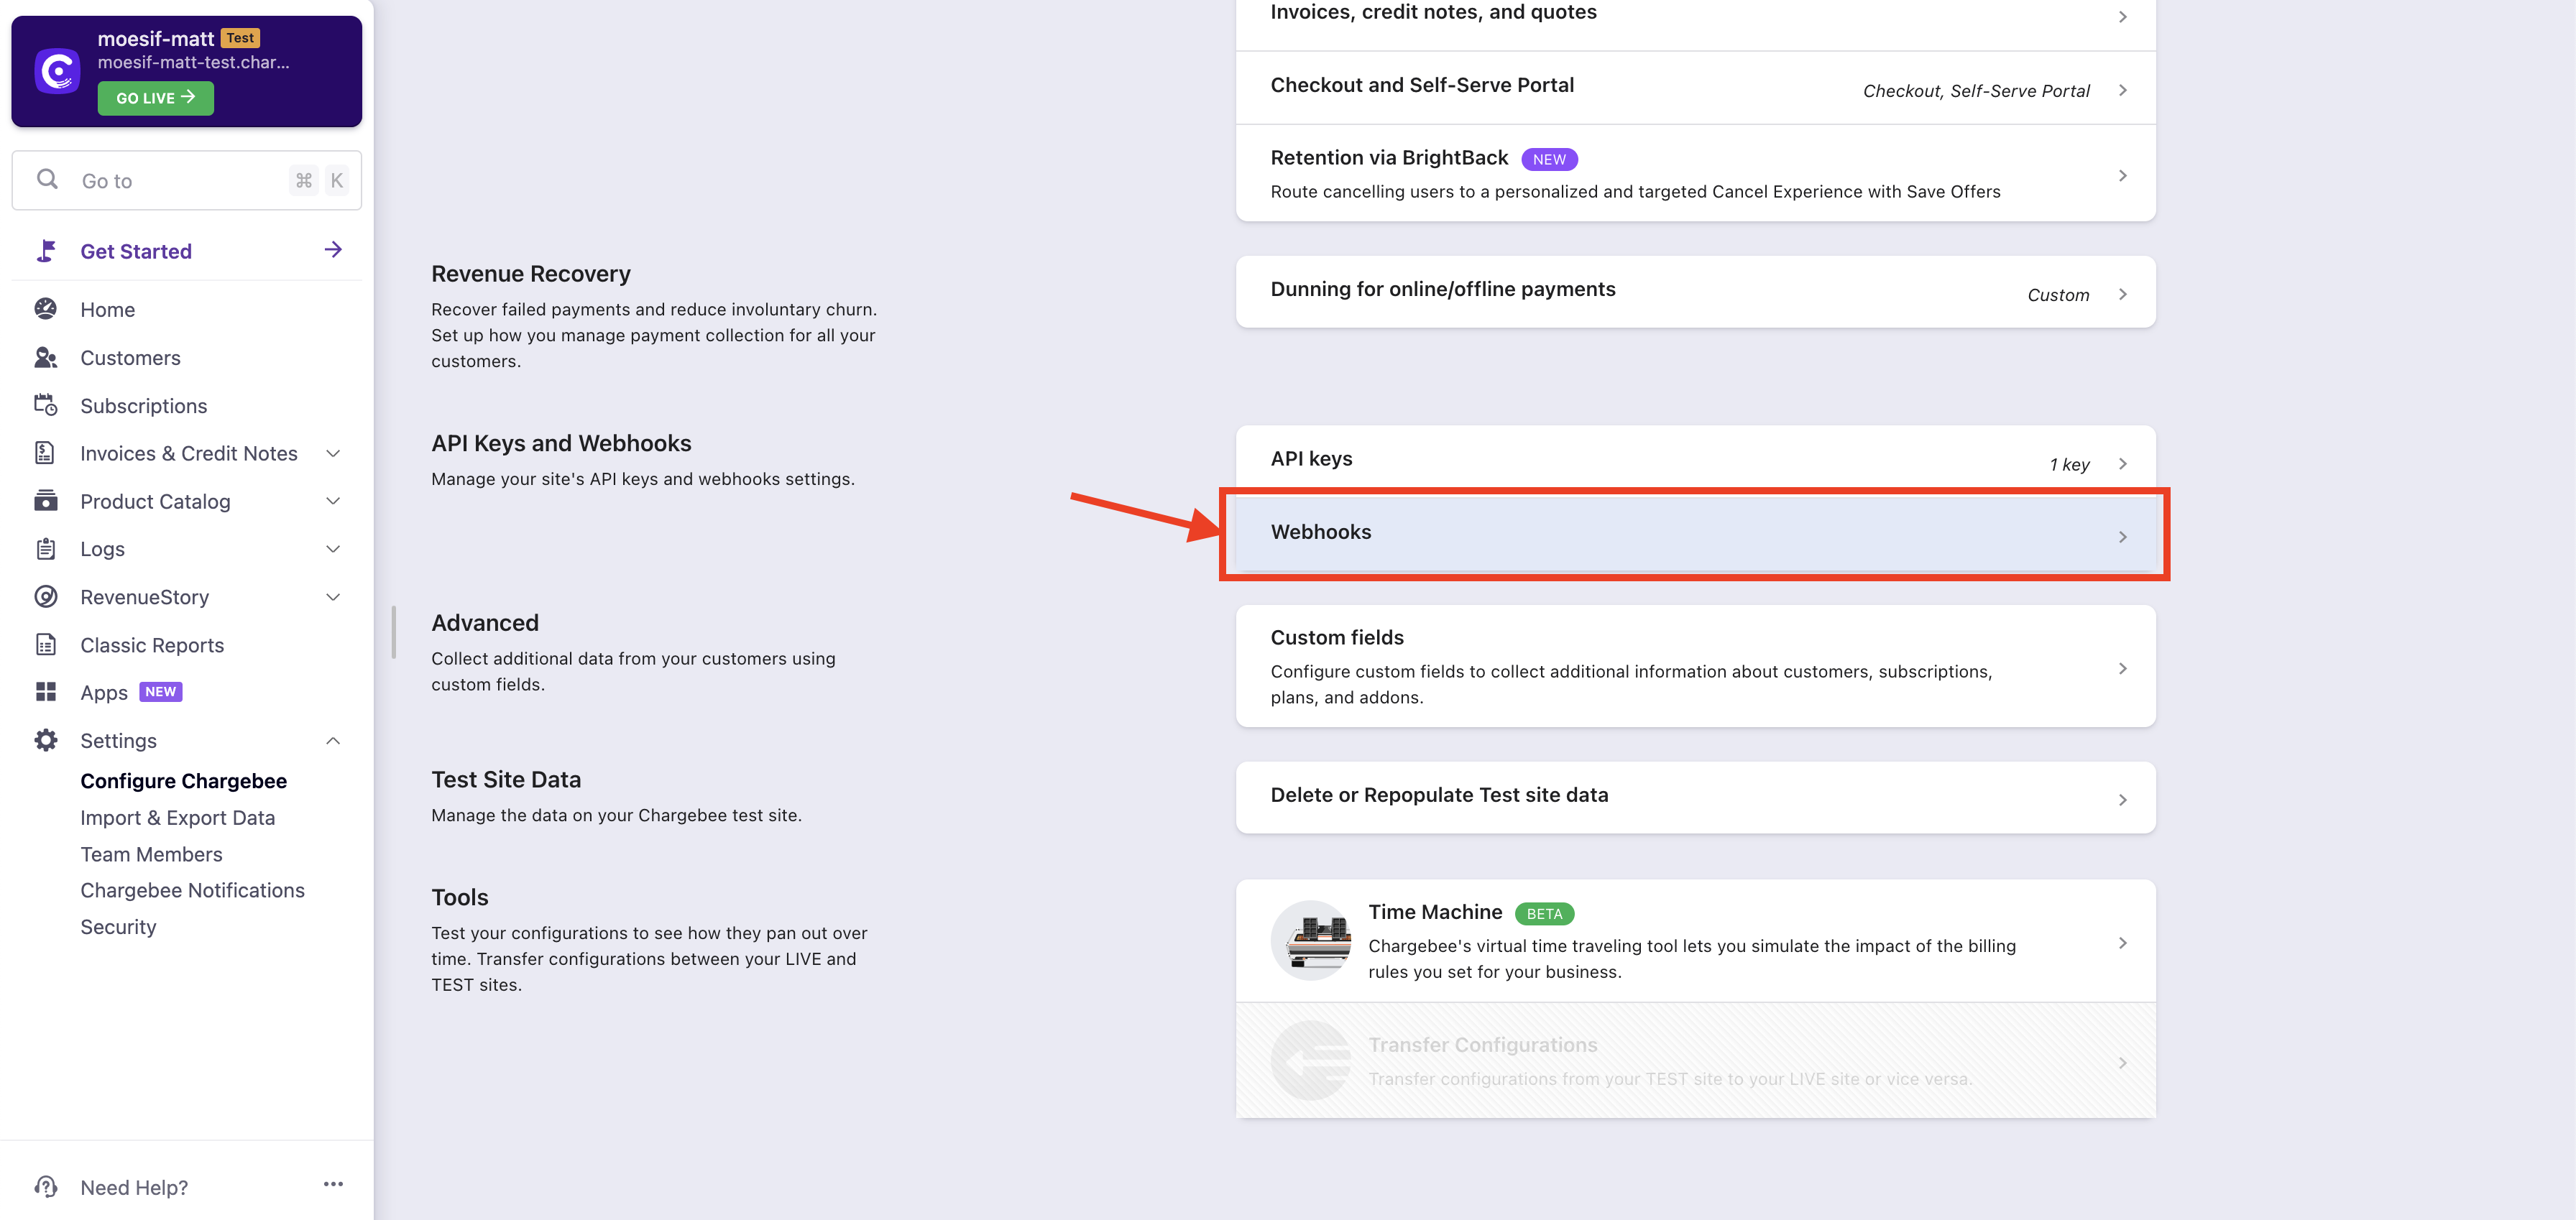Open Checkout and Self-Serve Portal
Screen dimensions: 2576x1220
point(1695,88)
